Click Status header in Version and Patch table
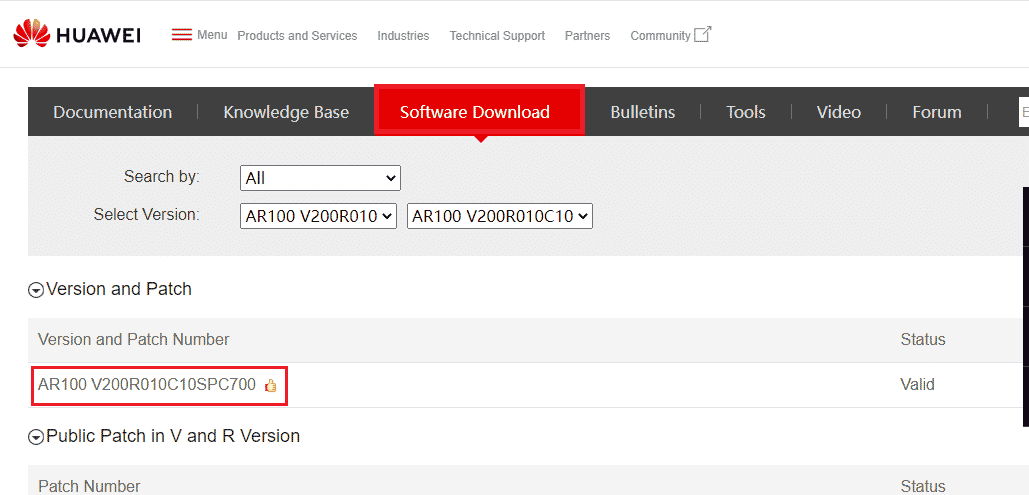 pos(923,339)
